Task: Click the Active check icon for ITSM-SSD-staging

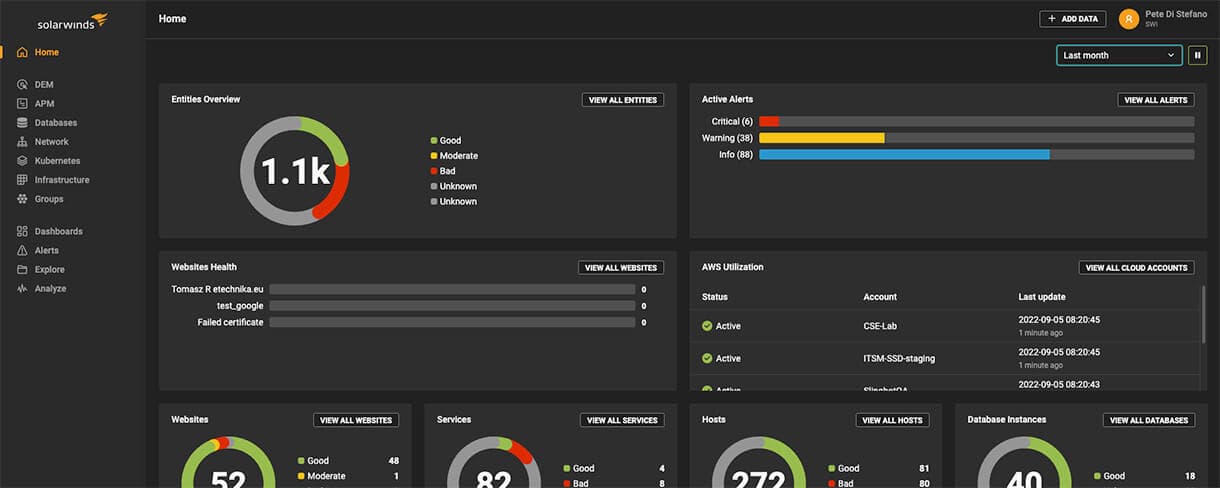Action: pyautogui.click(x=707, y=358)
